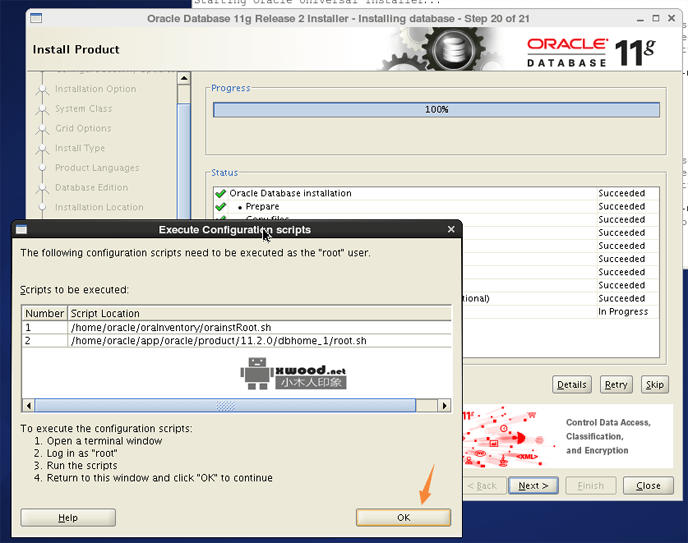Close the Execute Configuration scripts dialog
This screenshot has height=543, width=688.
(x=451, y=229)
